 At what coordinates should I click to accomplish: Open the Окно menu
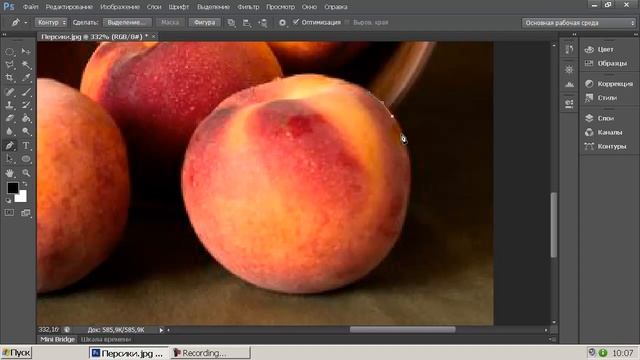point(309,7)
